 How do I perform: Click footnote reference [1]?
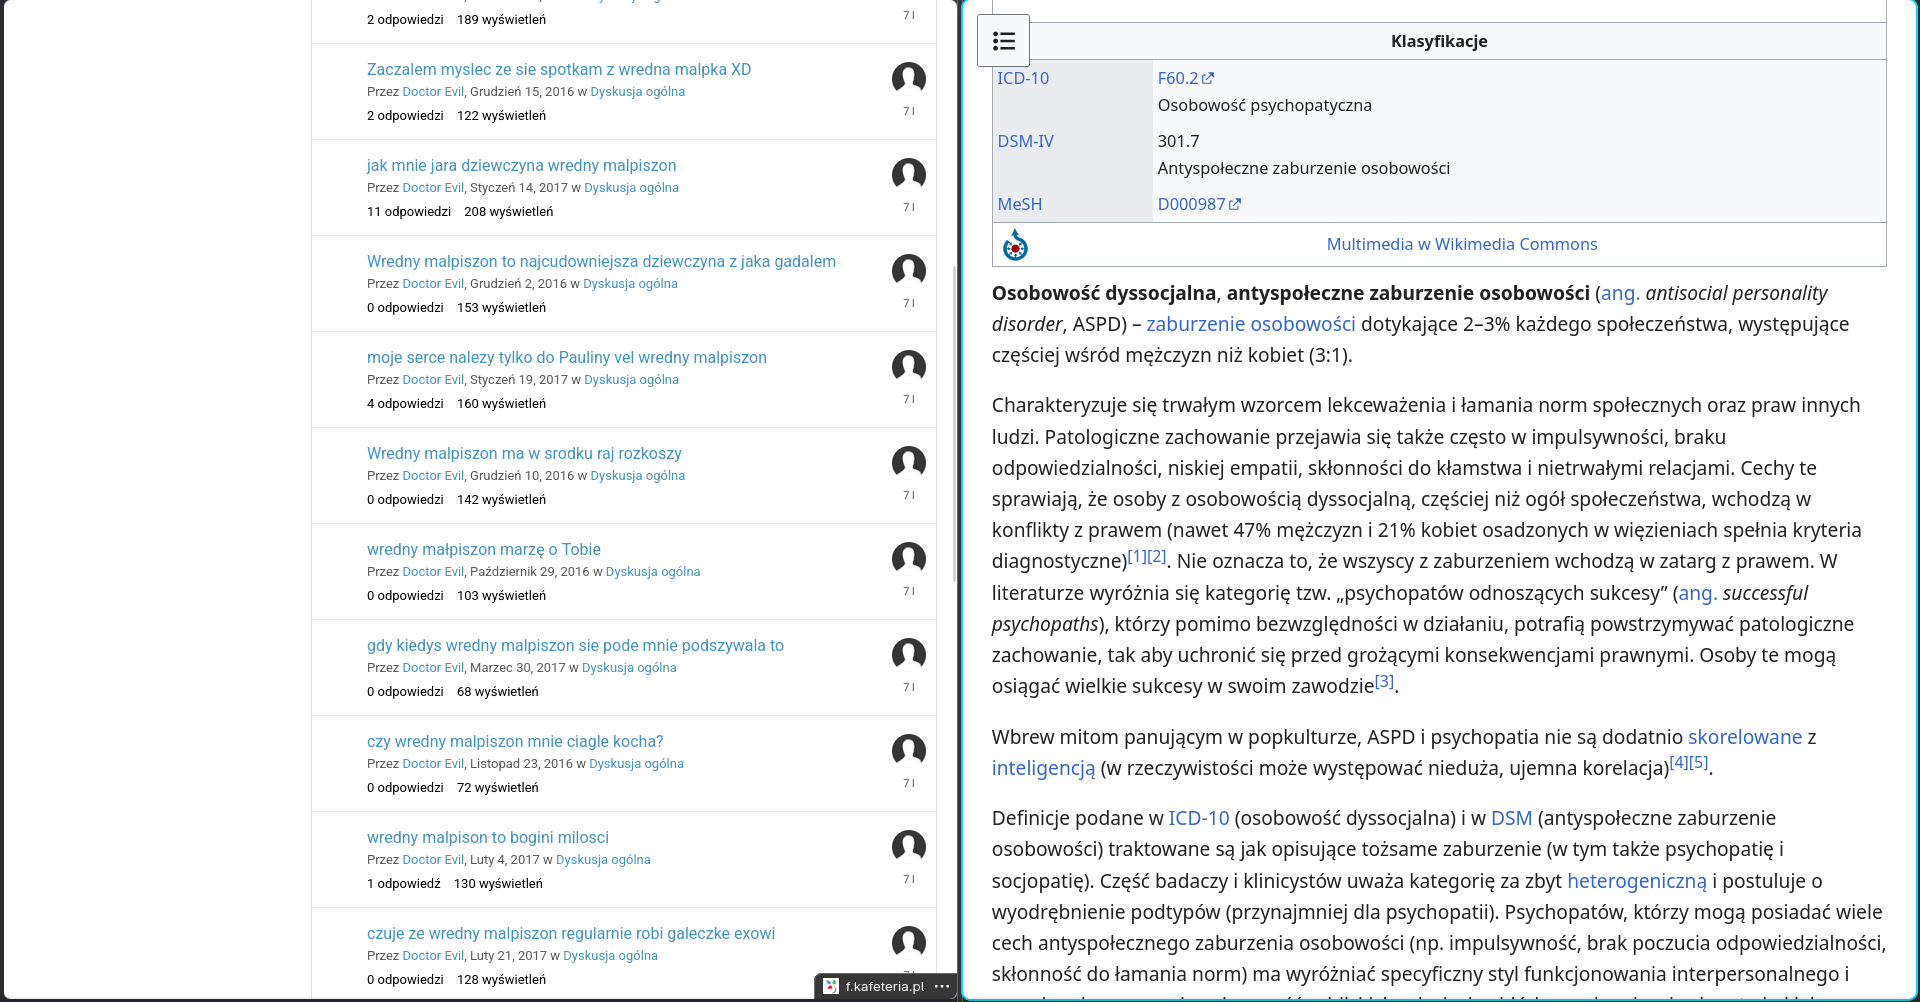1137,556
